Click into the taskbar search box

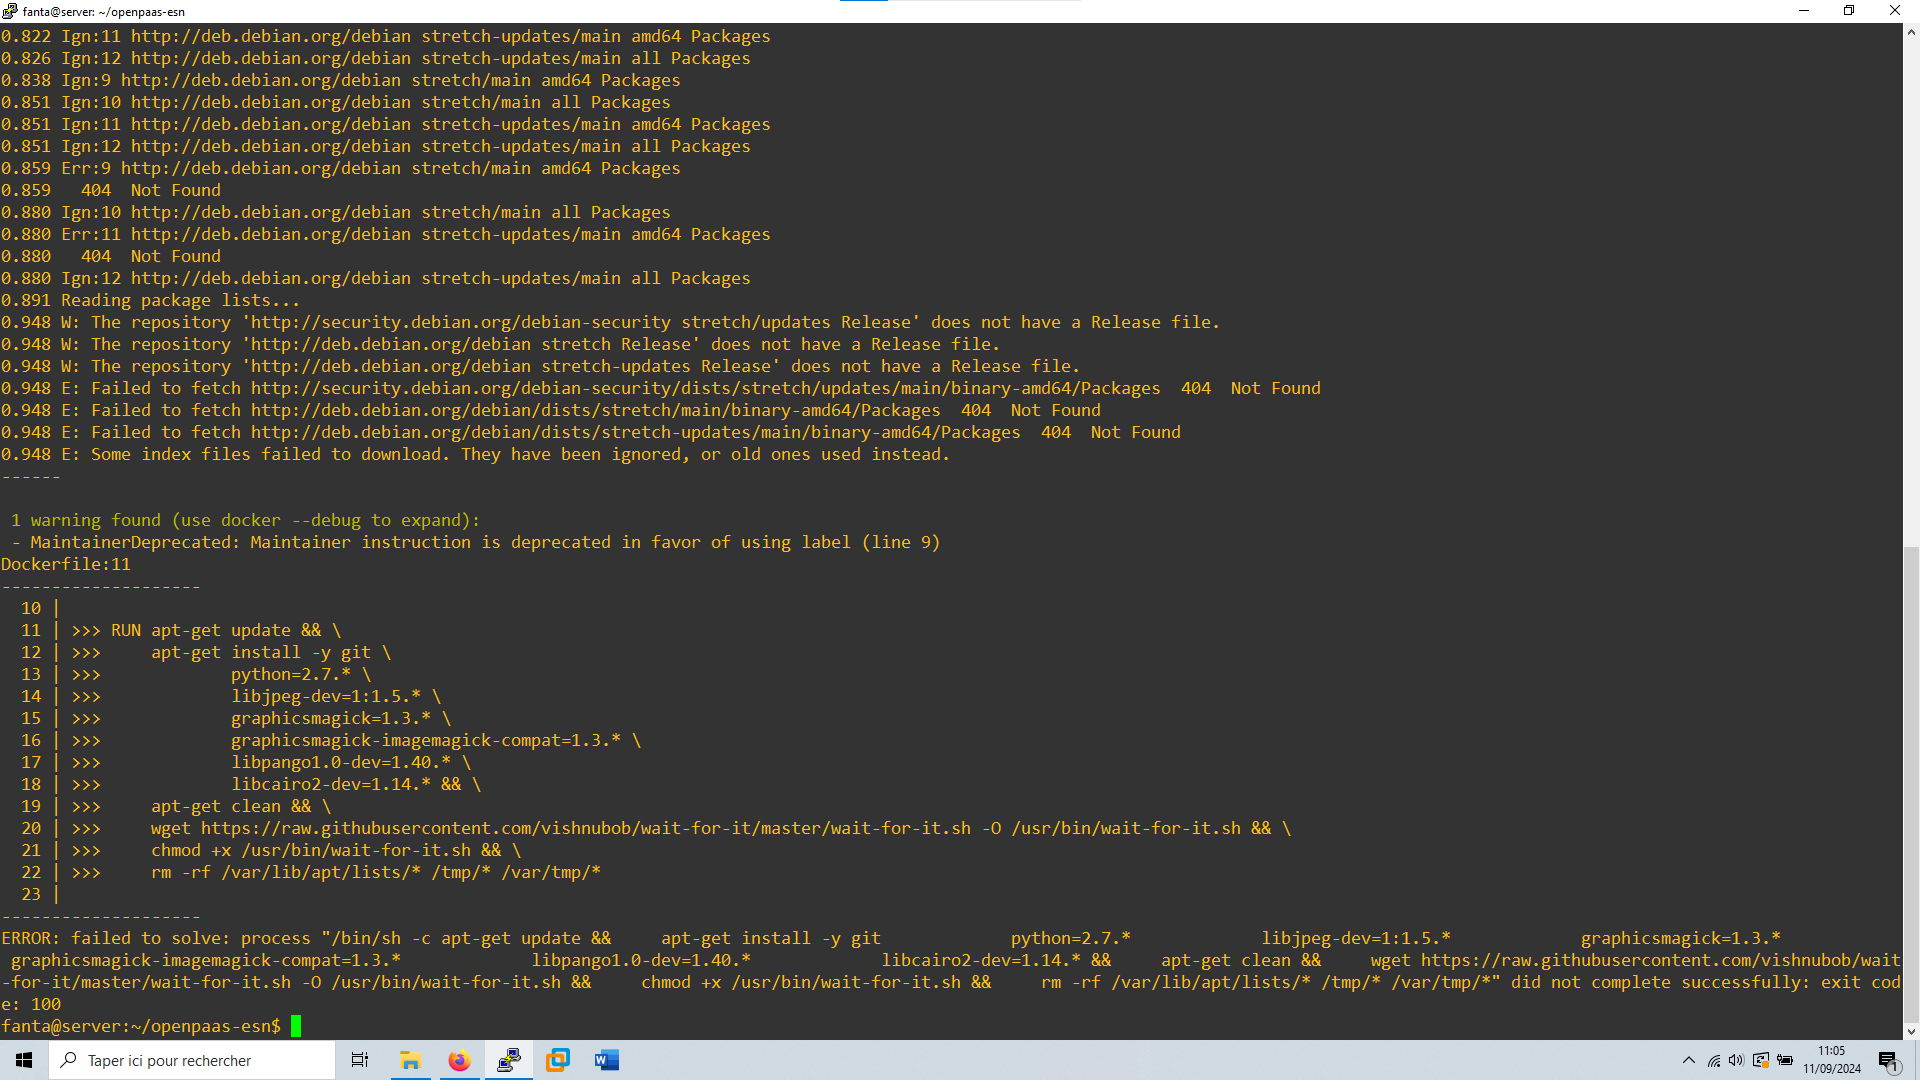[x=192, y=1060]
